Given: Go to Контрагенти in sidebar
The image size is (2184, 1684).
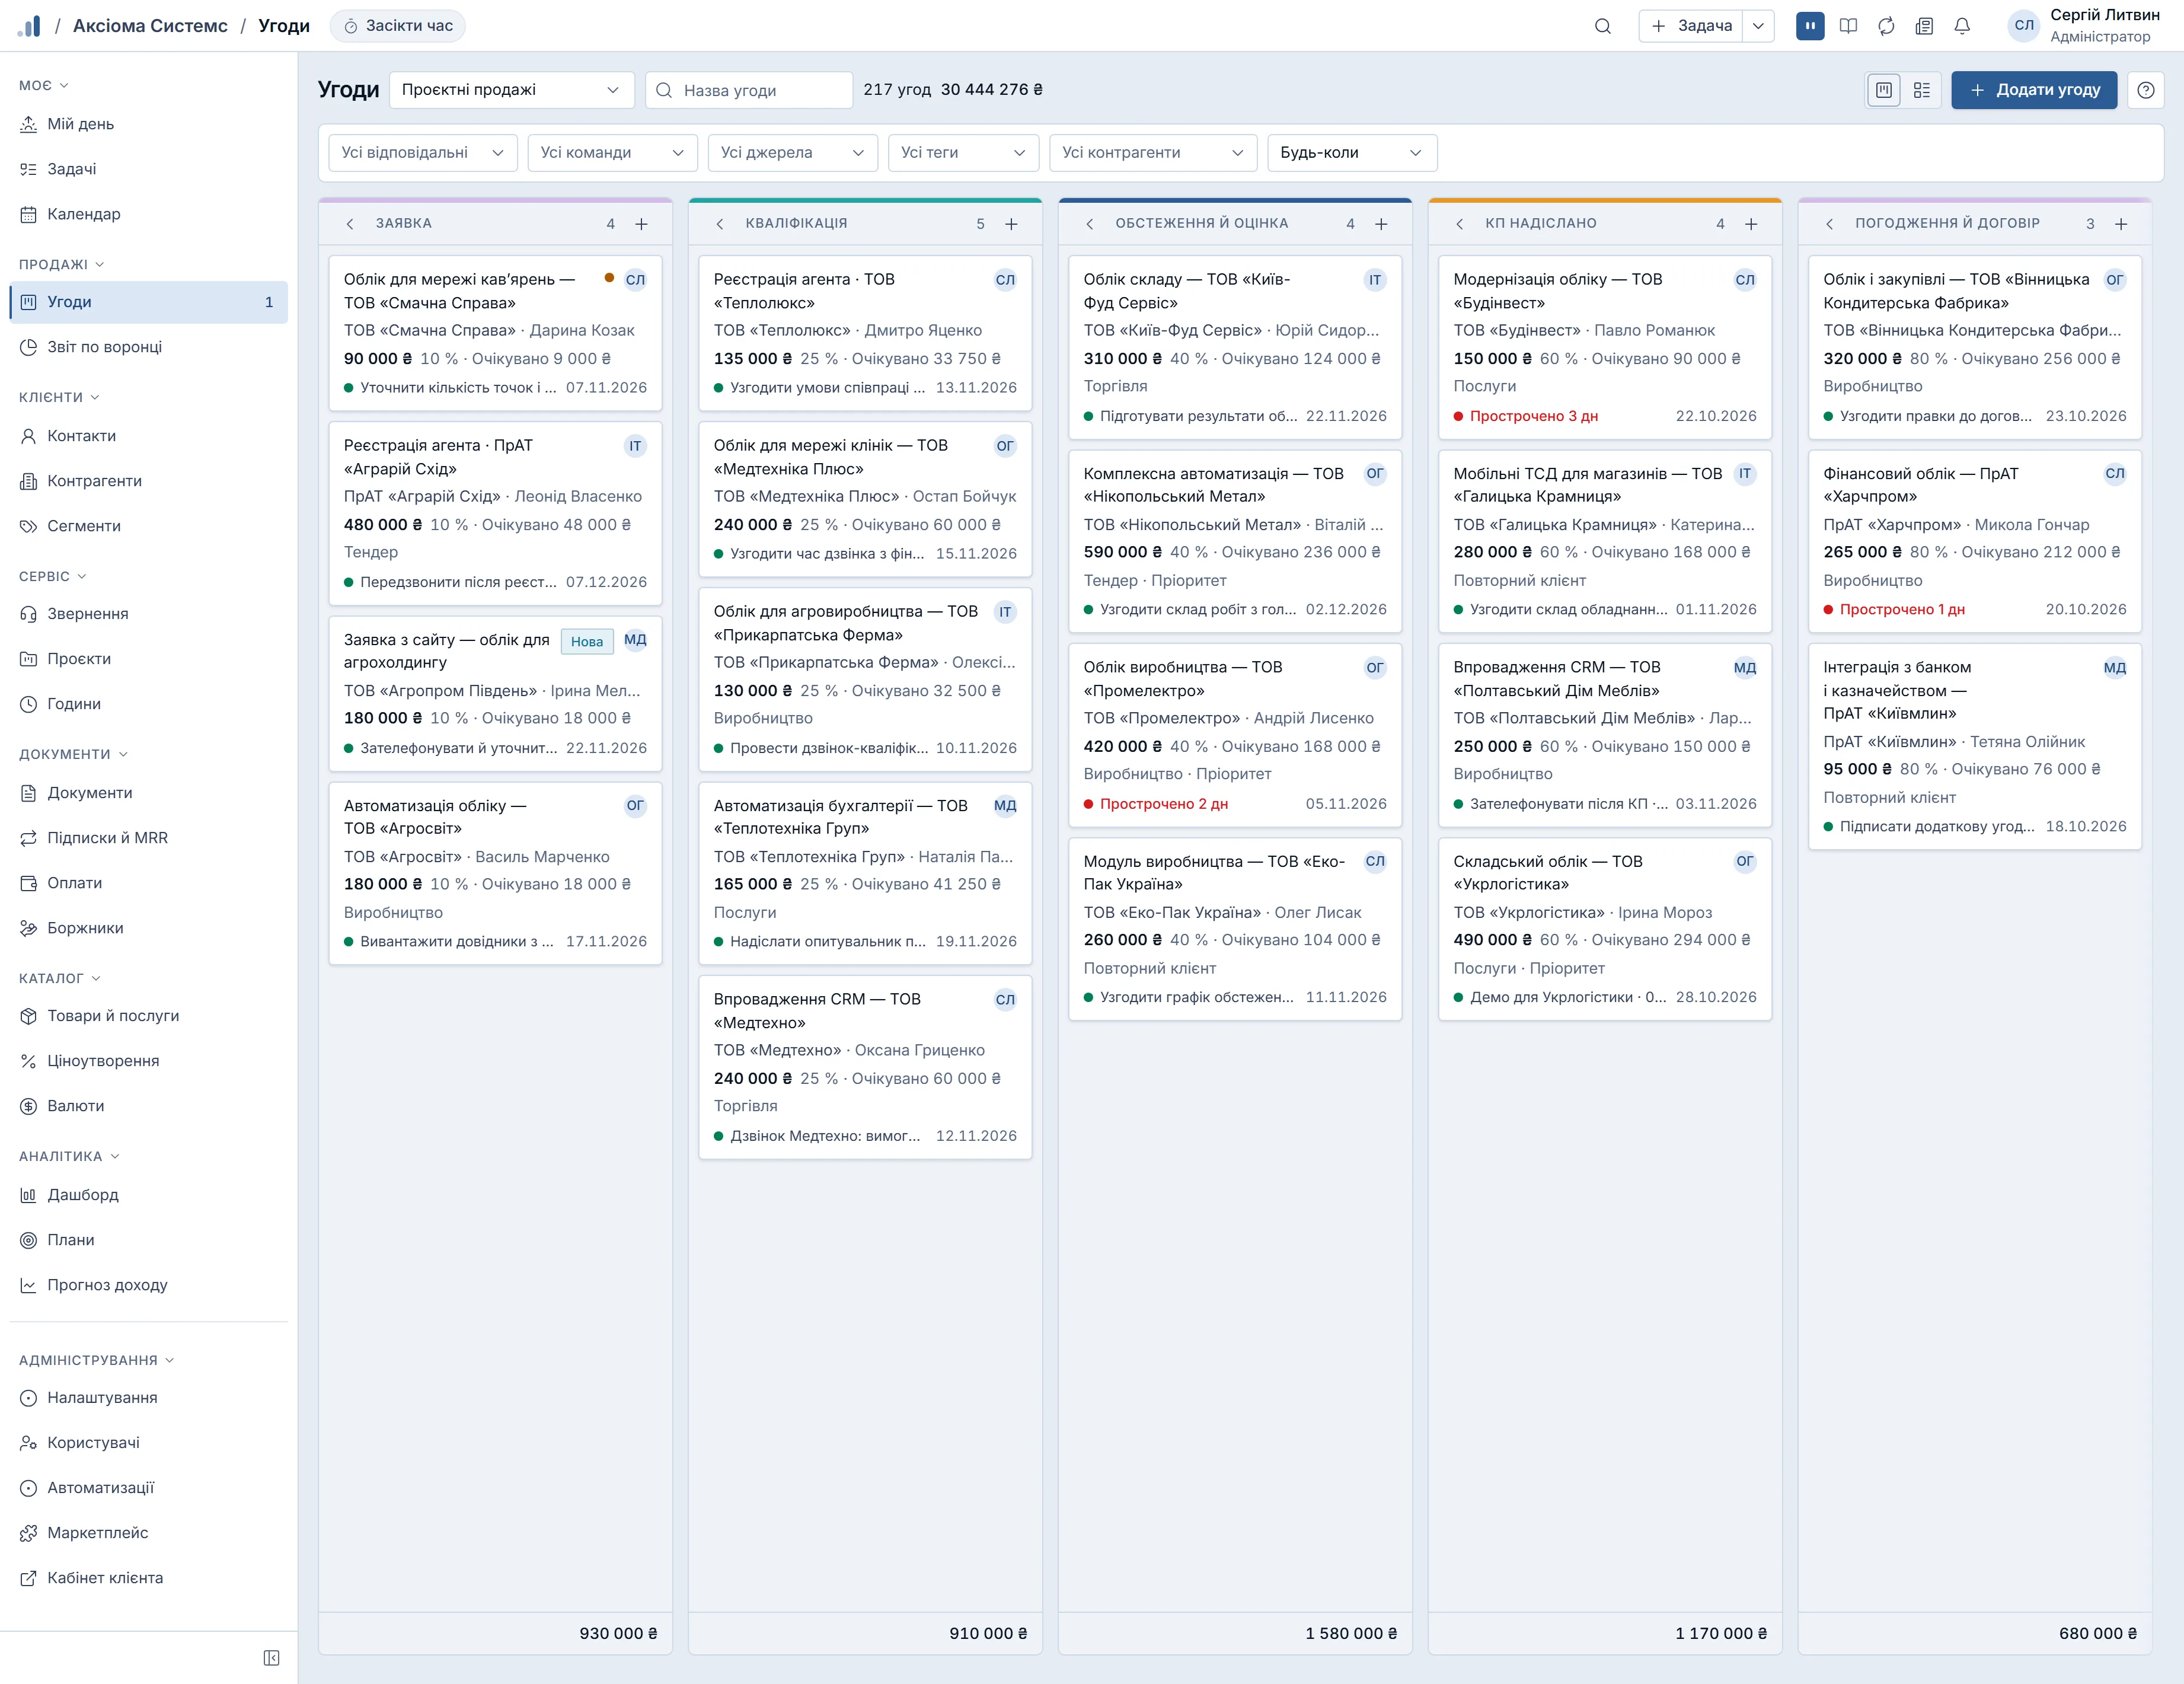Looking at the screenshot, I should [148, 481].
